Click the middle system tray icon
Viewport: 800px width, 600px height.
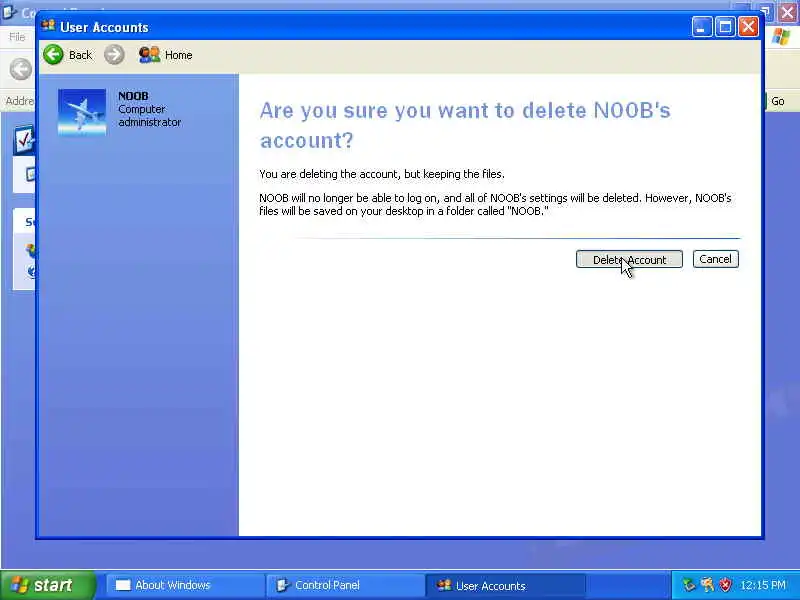click(707, 585)
